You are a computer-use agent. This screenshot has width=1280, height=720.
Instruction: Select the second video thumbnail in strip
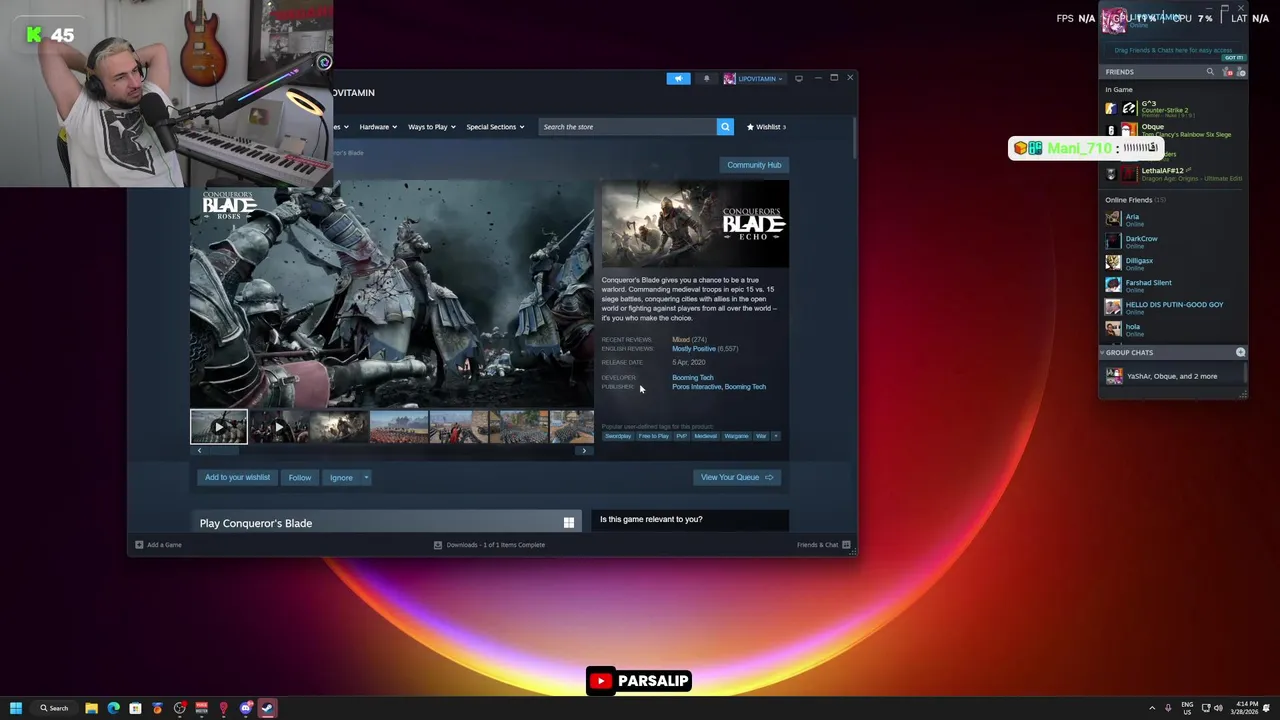278,427
